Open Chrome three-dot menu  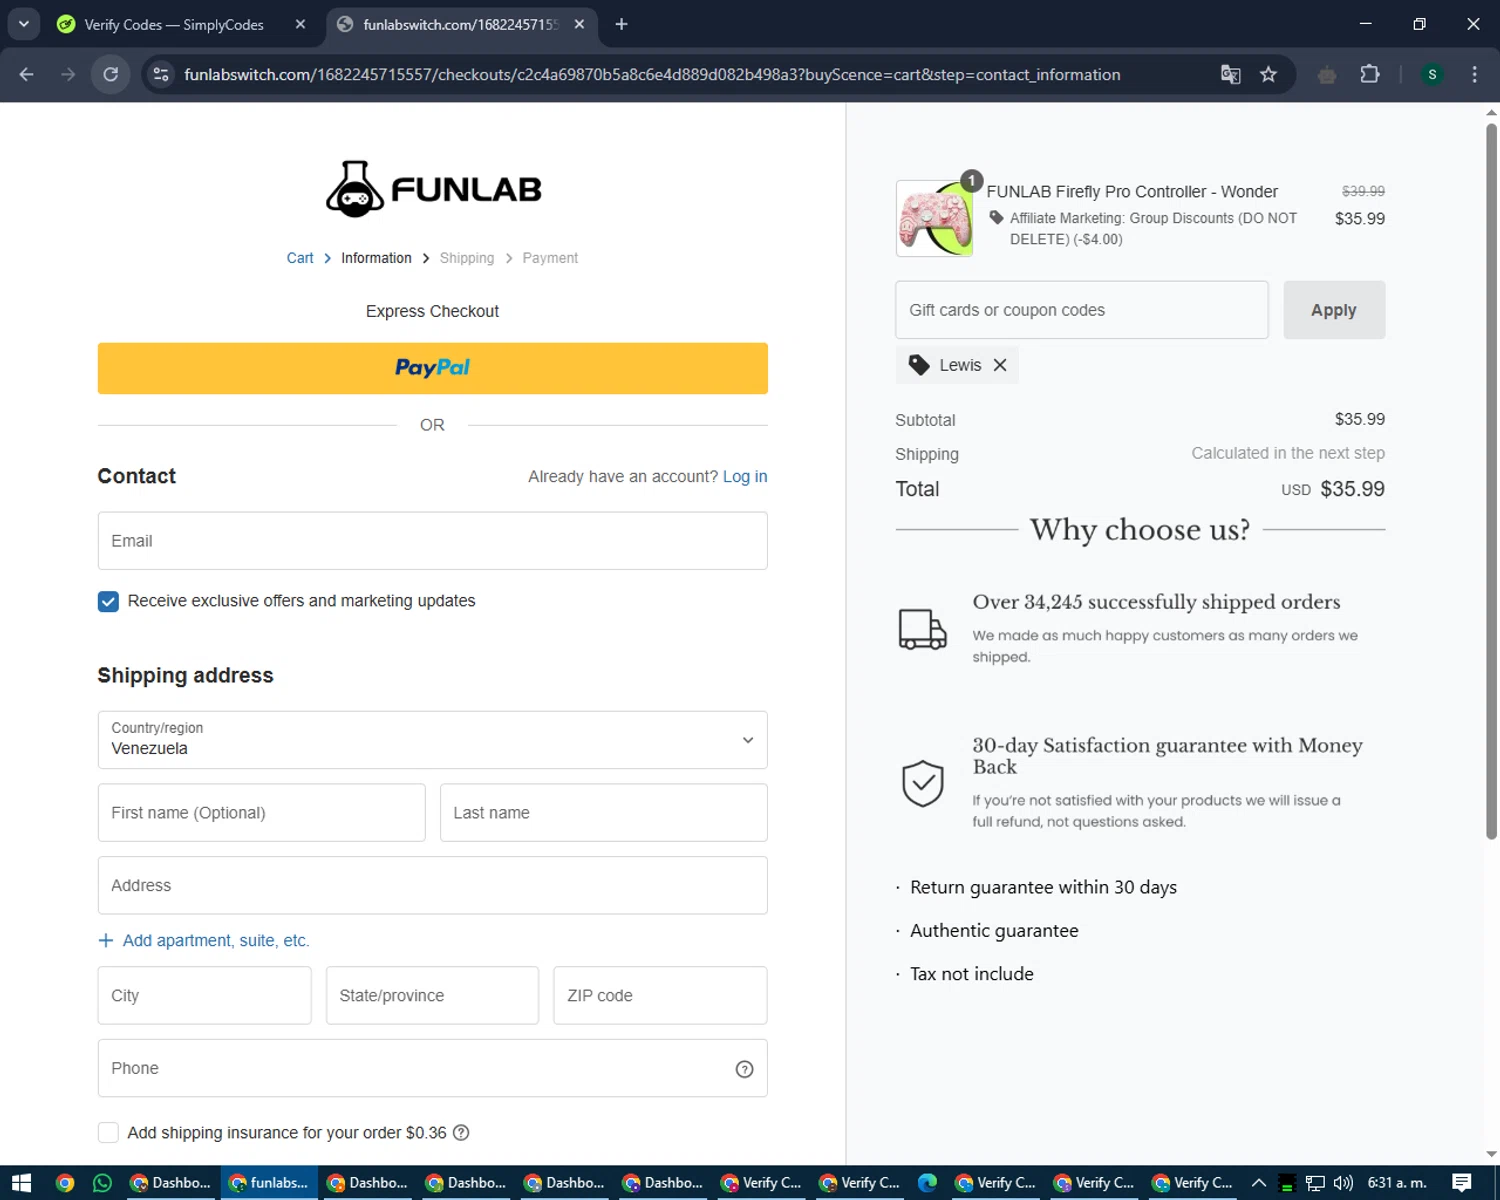click(x=1474, y=74)
